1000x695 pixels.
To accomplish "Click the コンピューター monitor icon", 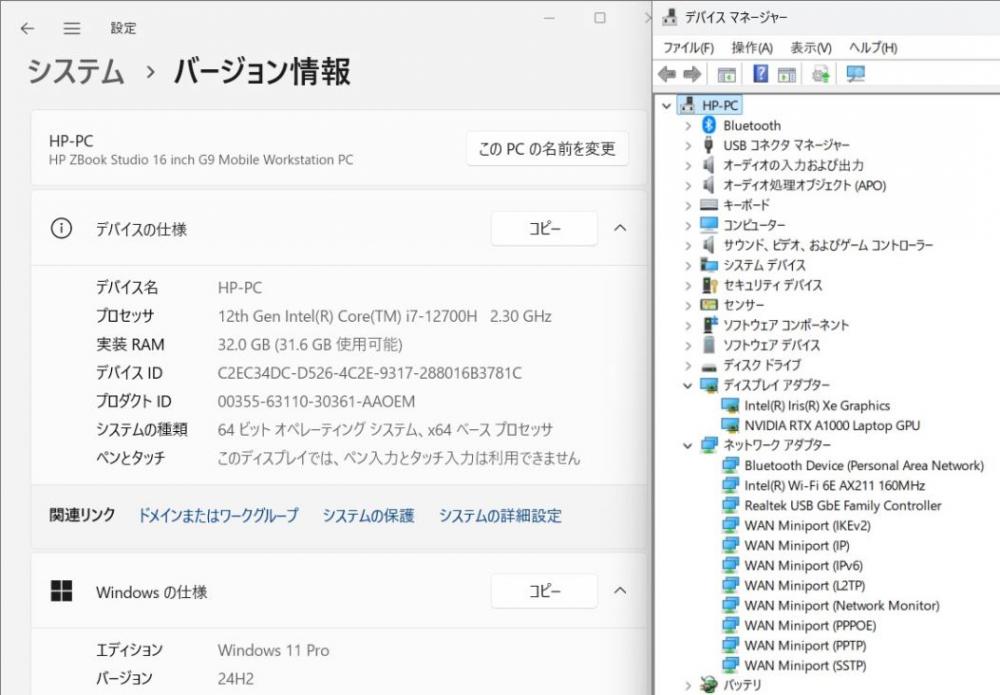I will pyautogui.click(x=709, y=224).
